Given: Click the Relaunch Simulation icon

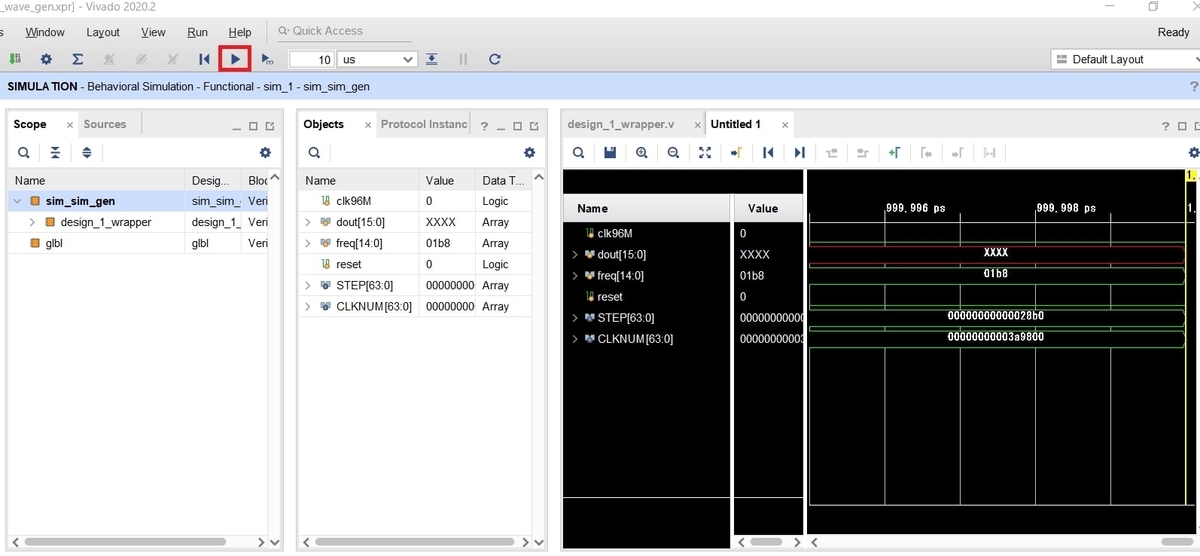Looking at the screenshot, I should 494,59.
